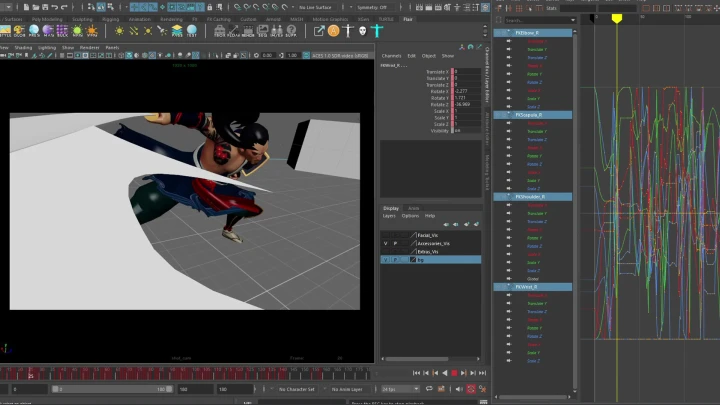Open the Shading menu in the viewport panel

coord(23,47)
